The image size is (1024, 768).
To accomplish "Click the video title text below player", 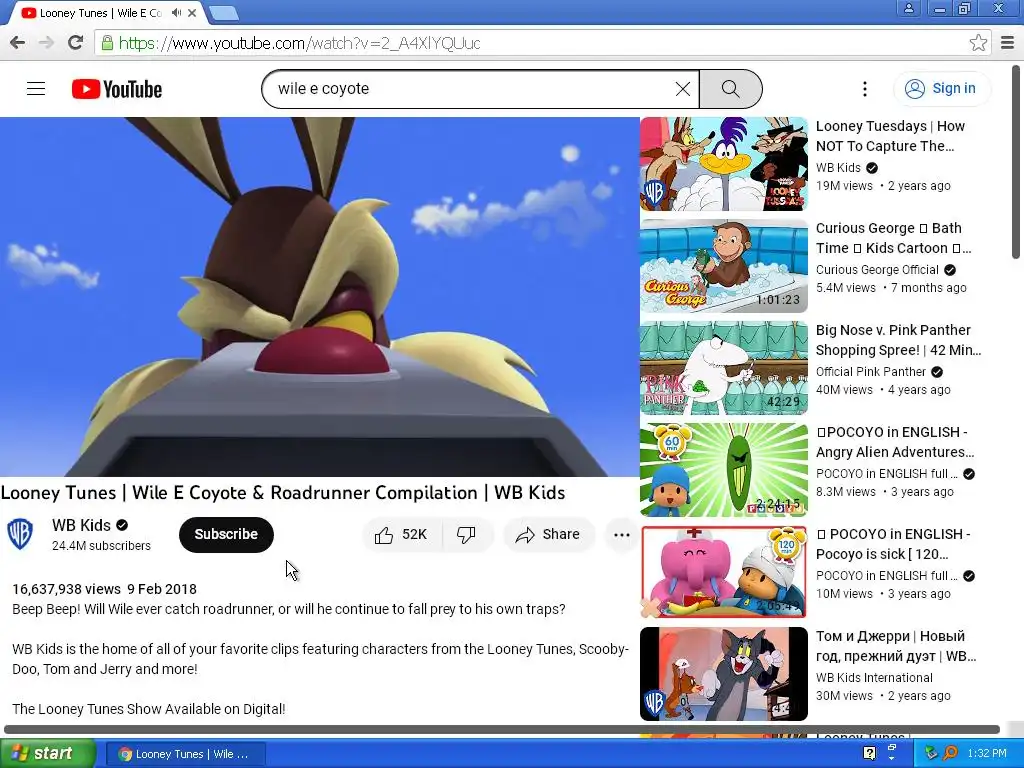I will 283,492.
